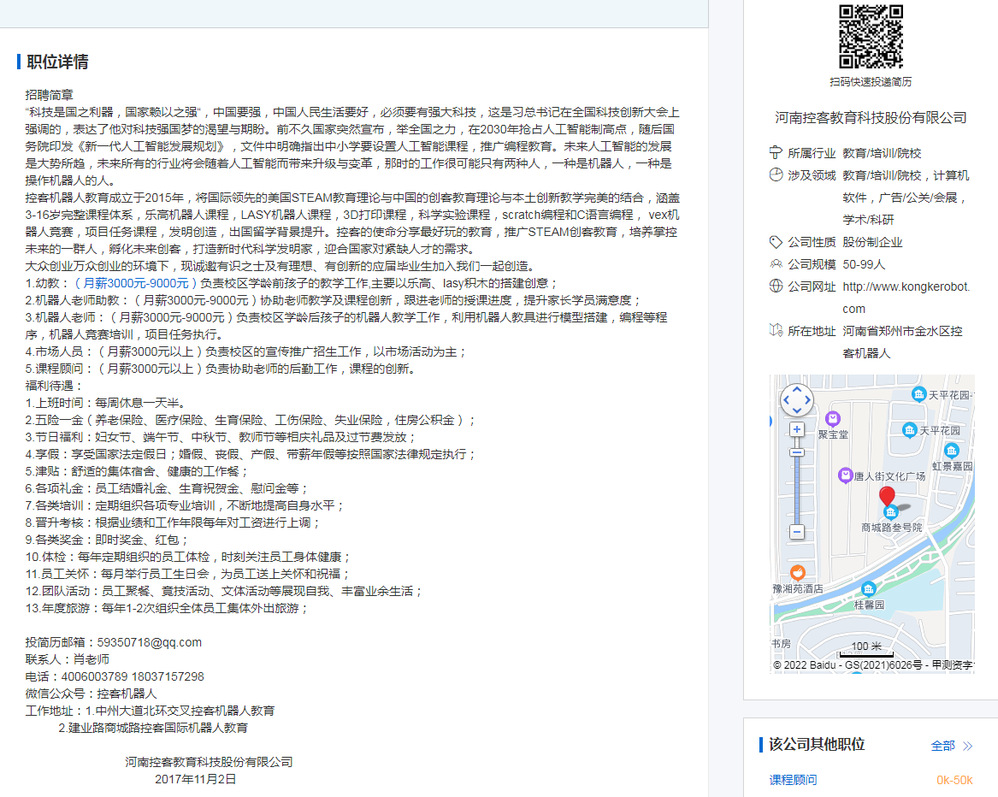998x797 pixels.
Task: Click the red location pin on the map
Action: pyautogui.click(x=887, y=497)
